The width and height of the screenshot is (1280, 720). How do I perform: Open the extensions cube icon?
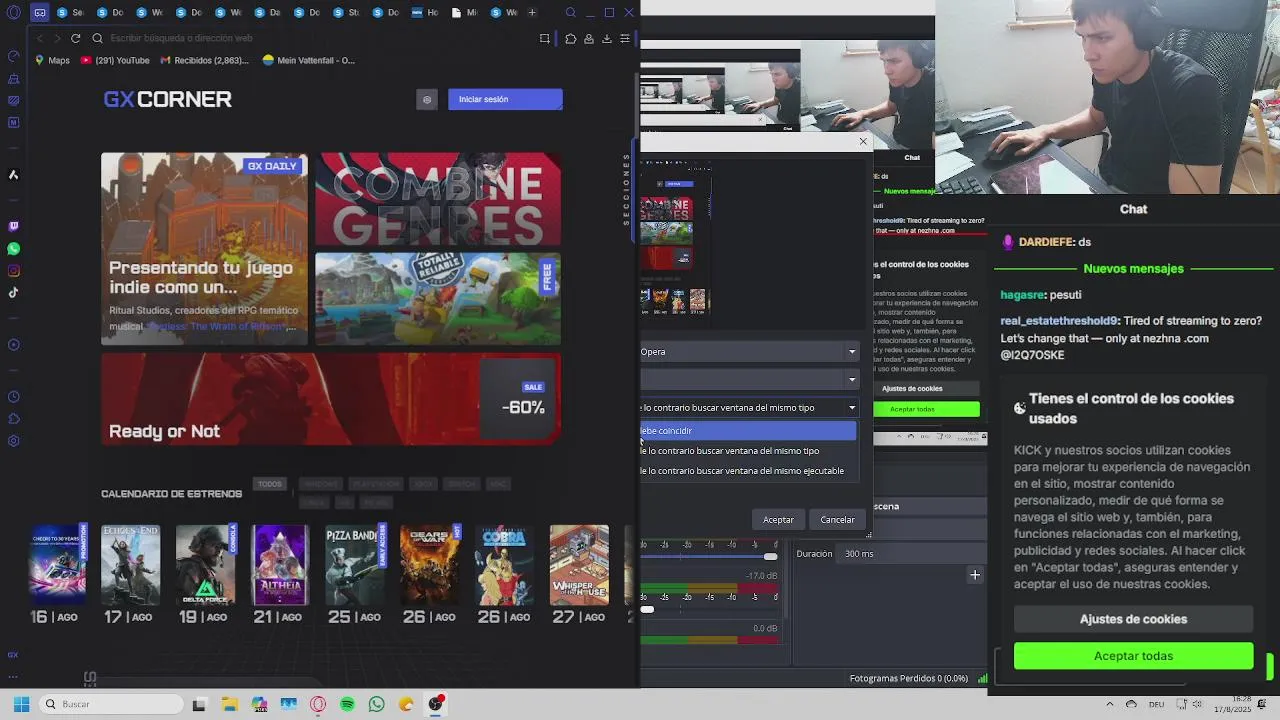(570, 38)
